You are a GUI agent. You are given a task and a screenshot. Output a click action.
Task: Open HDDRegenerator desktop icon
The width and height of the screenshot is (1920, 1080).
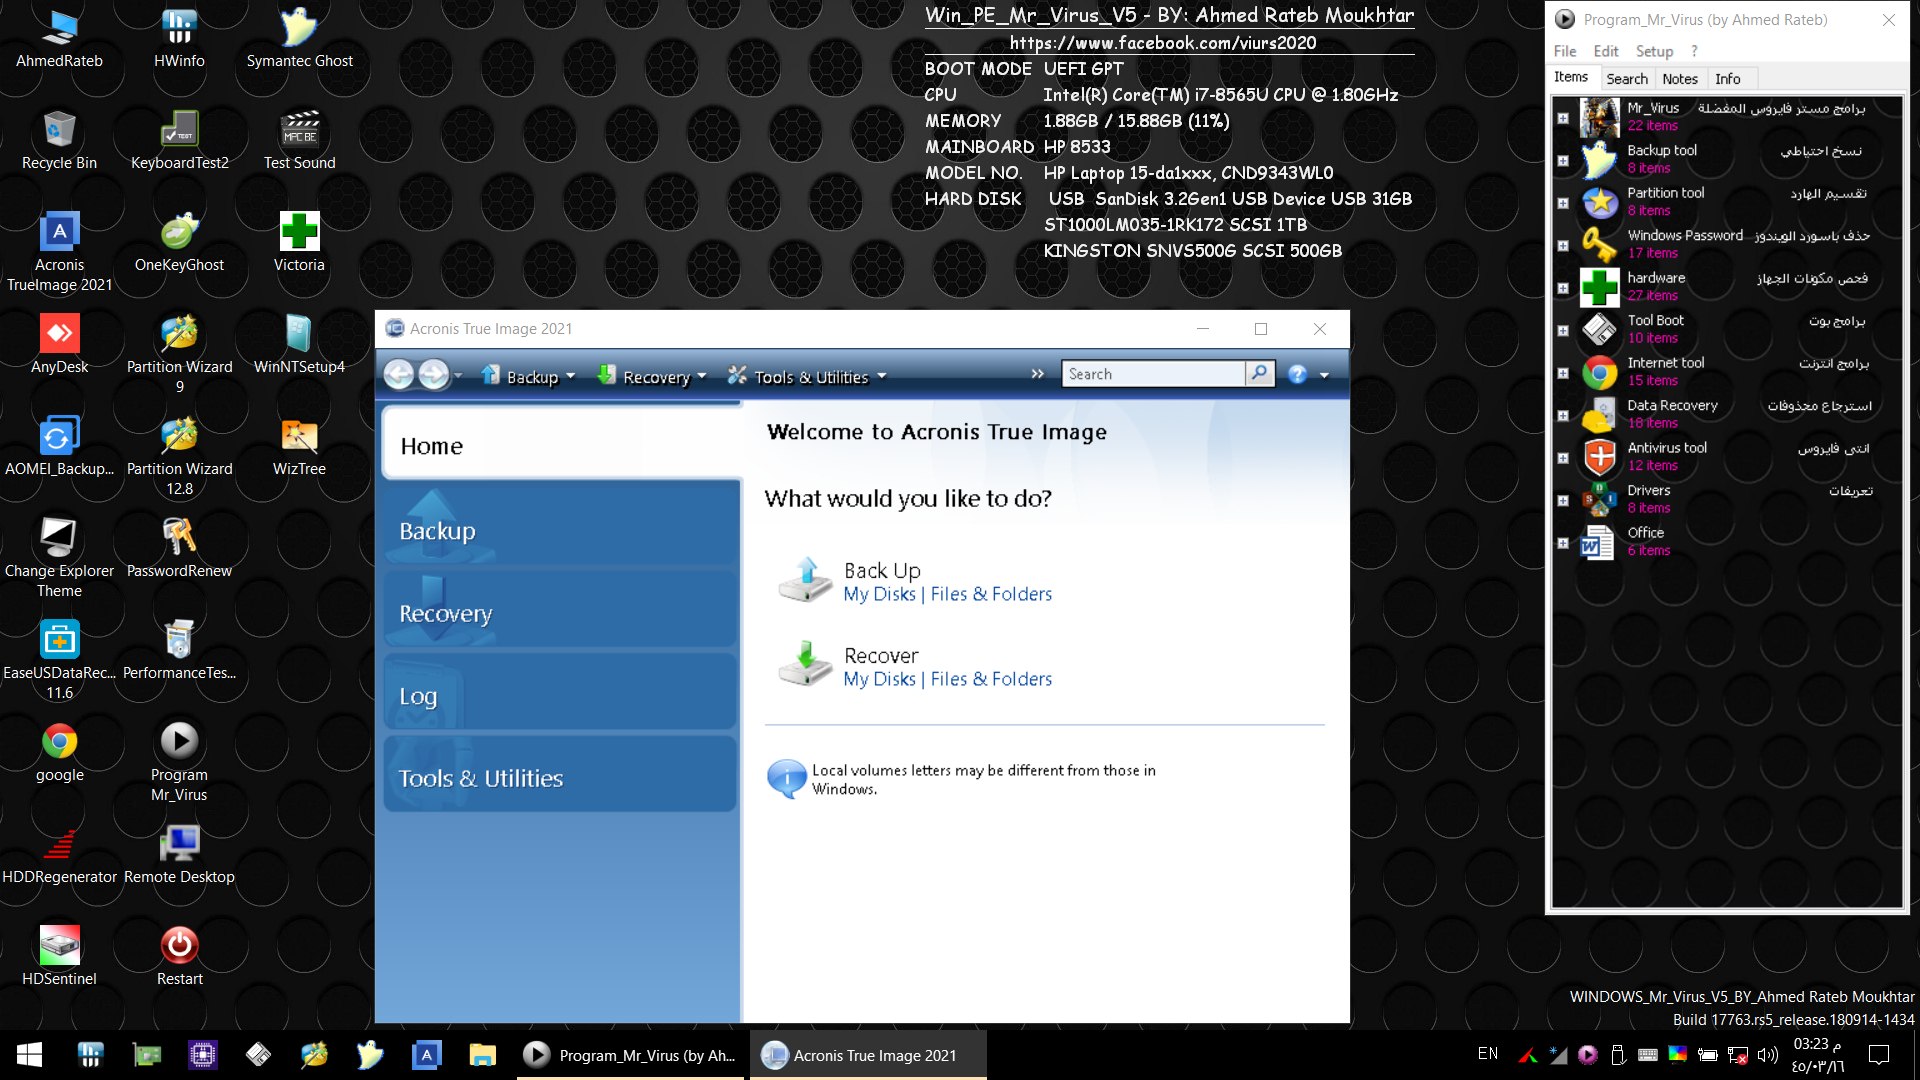pyautogui.click(x=59, y=855)
